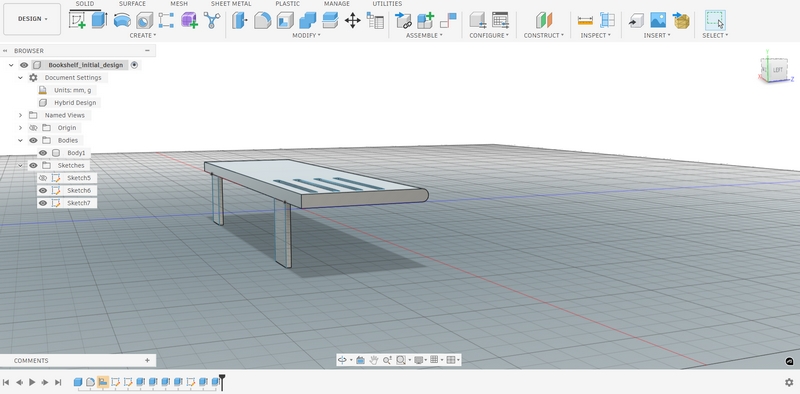Screen dimensions: 800x394
Task: Select the Revolve tool icon
Action: [x=121, y=20]
